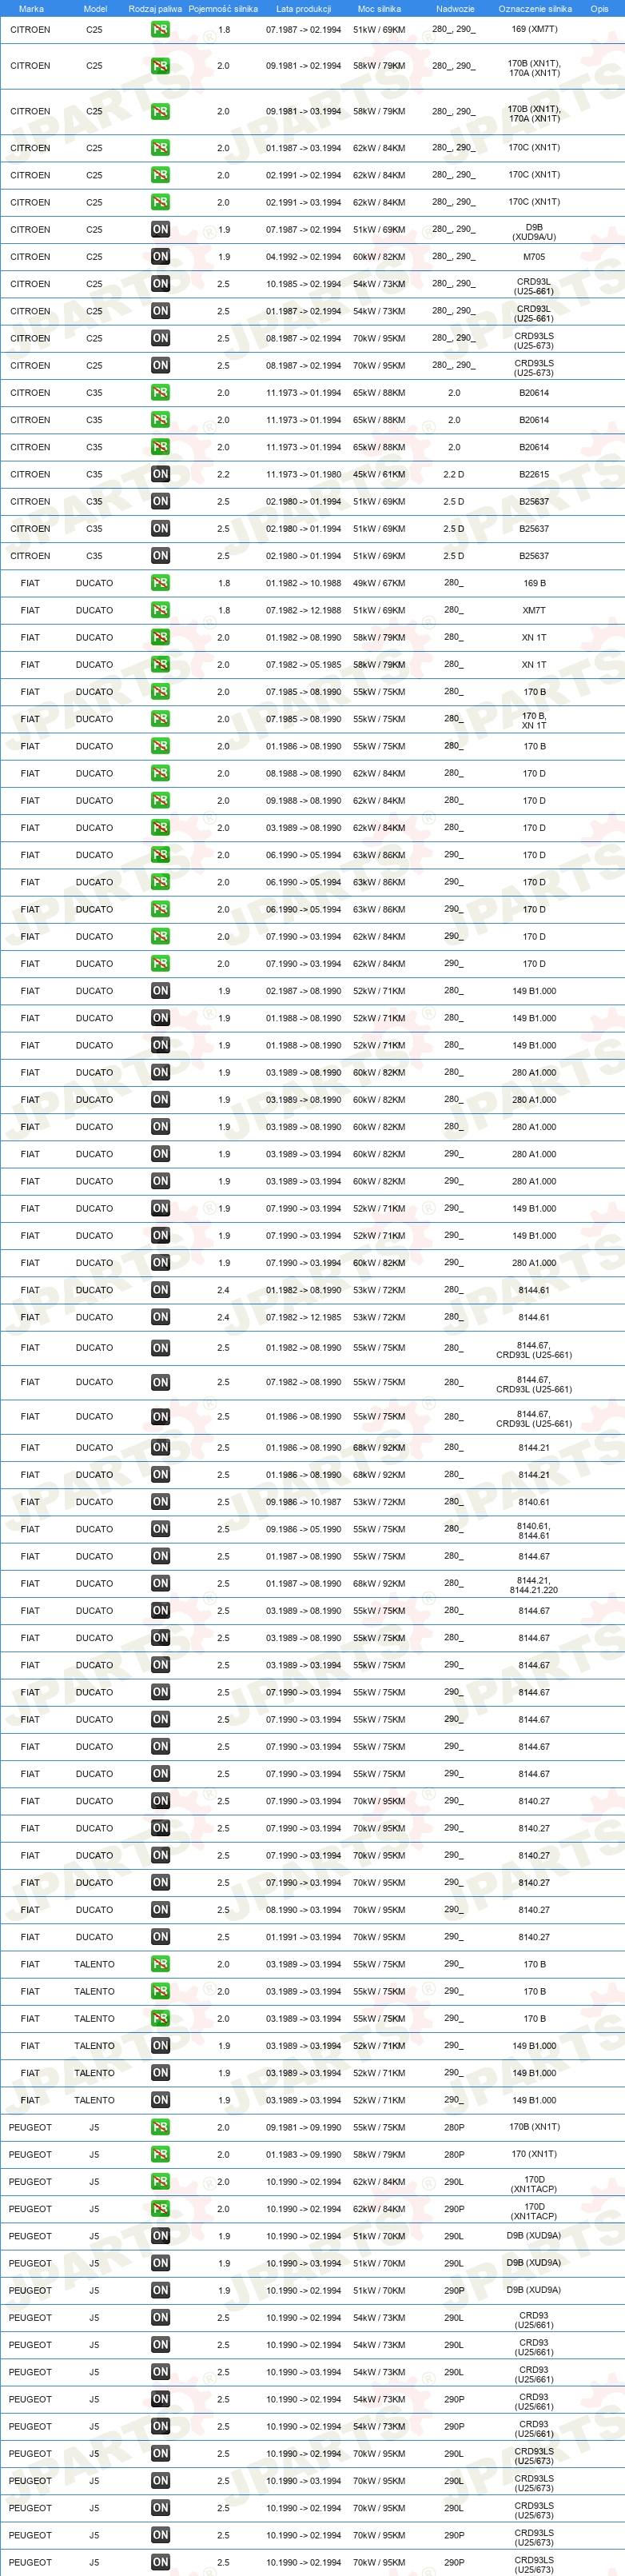Select engine code cell '8144.21, 8144.21.220'
This screenshot has height=2576, width=625.
pyautogui.click(x=534, y=1585)
